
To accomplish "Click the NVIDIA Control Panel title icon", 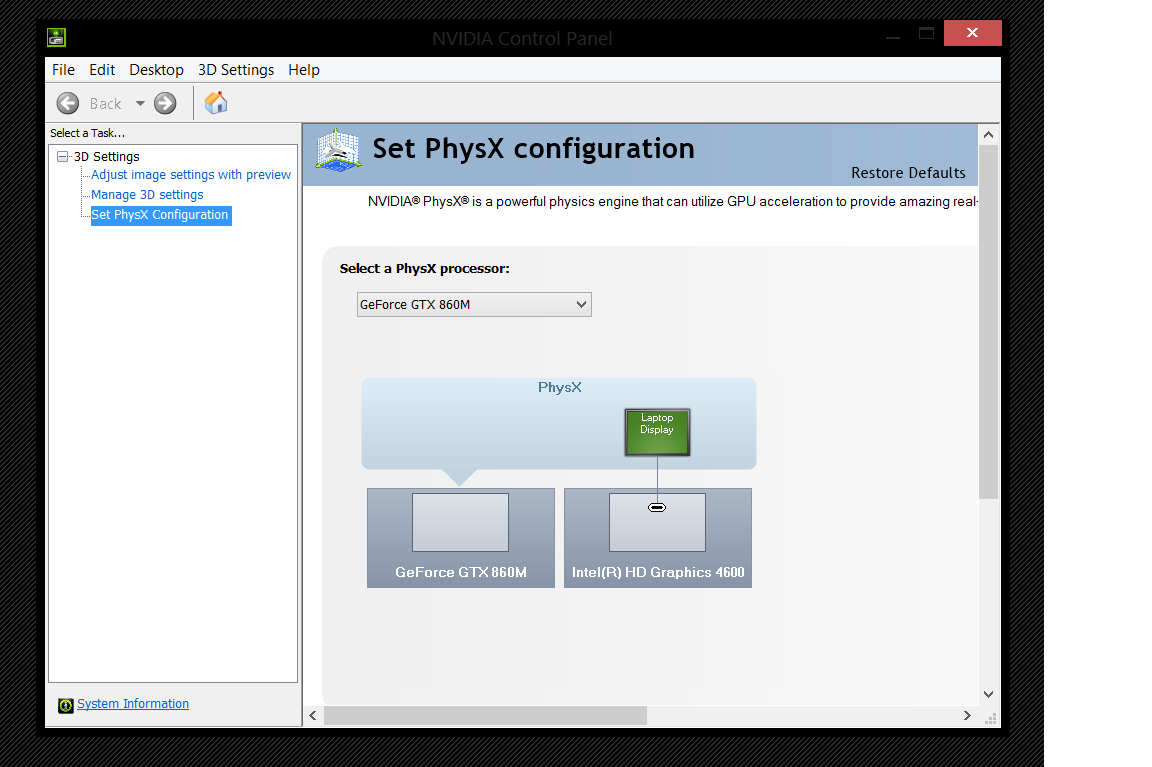I will 57,37.
